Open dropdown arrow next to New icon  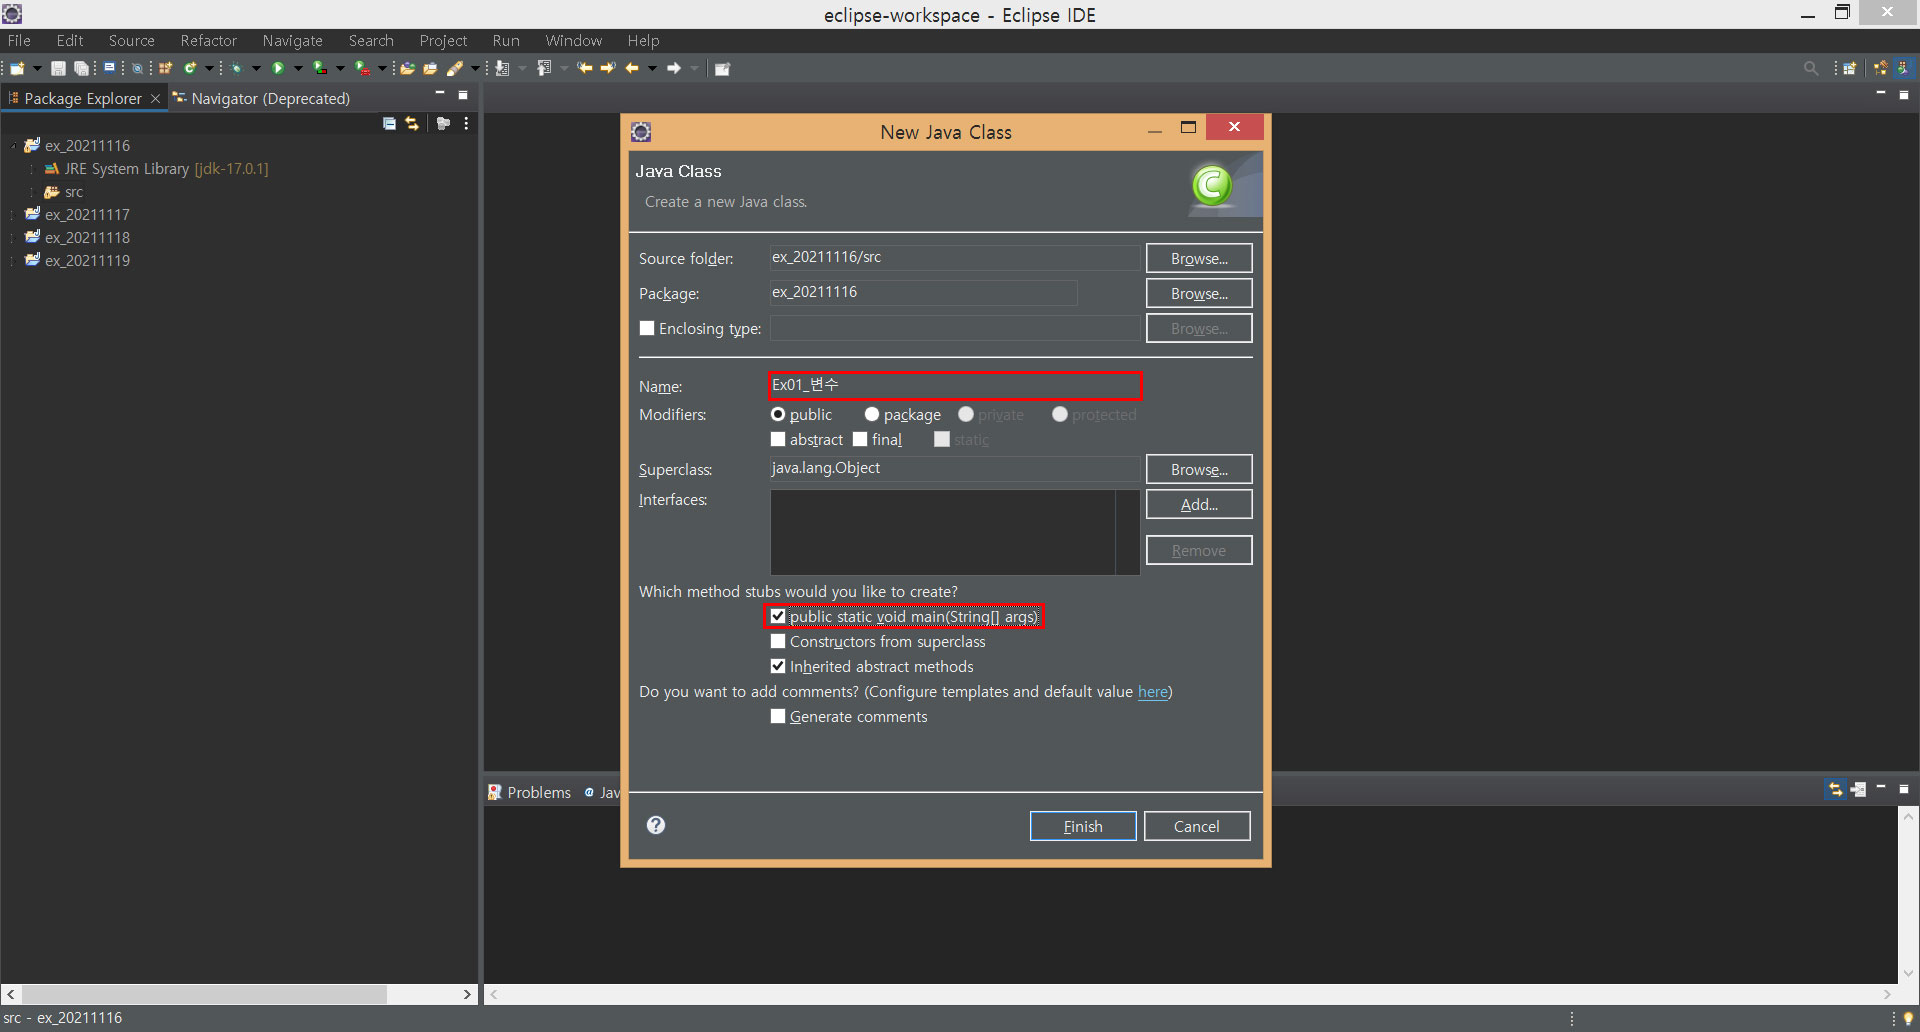point(37,68)
